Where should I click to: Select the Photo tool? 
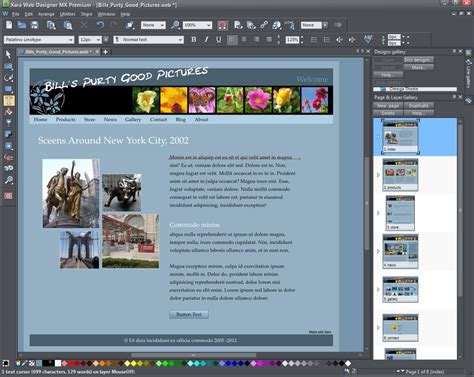tap(8, 66)
